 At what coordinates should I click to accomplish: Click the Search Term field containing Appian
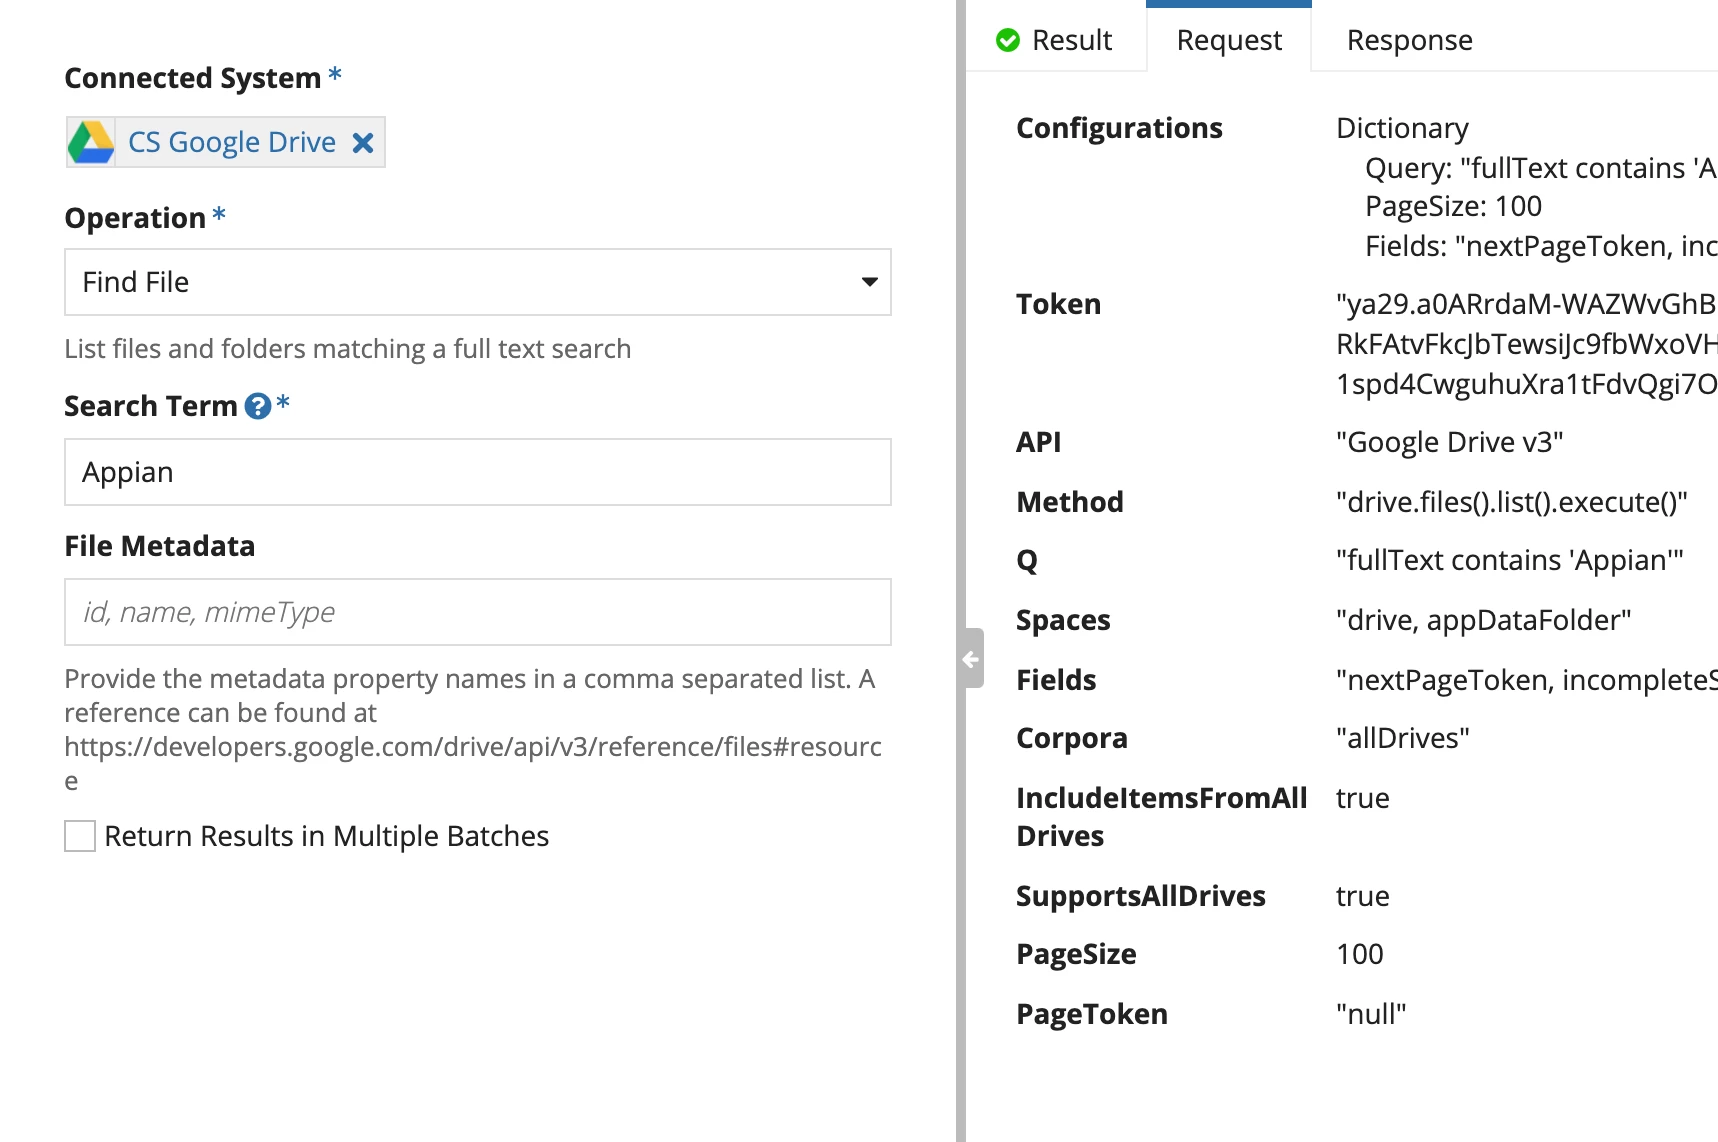point(478,472)
